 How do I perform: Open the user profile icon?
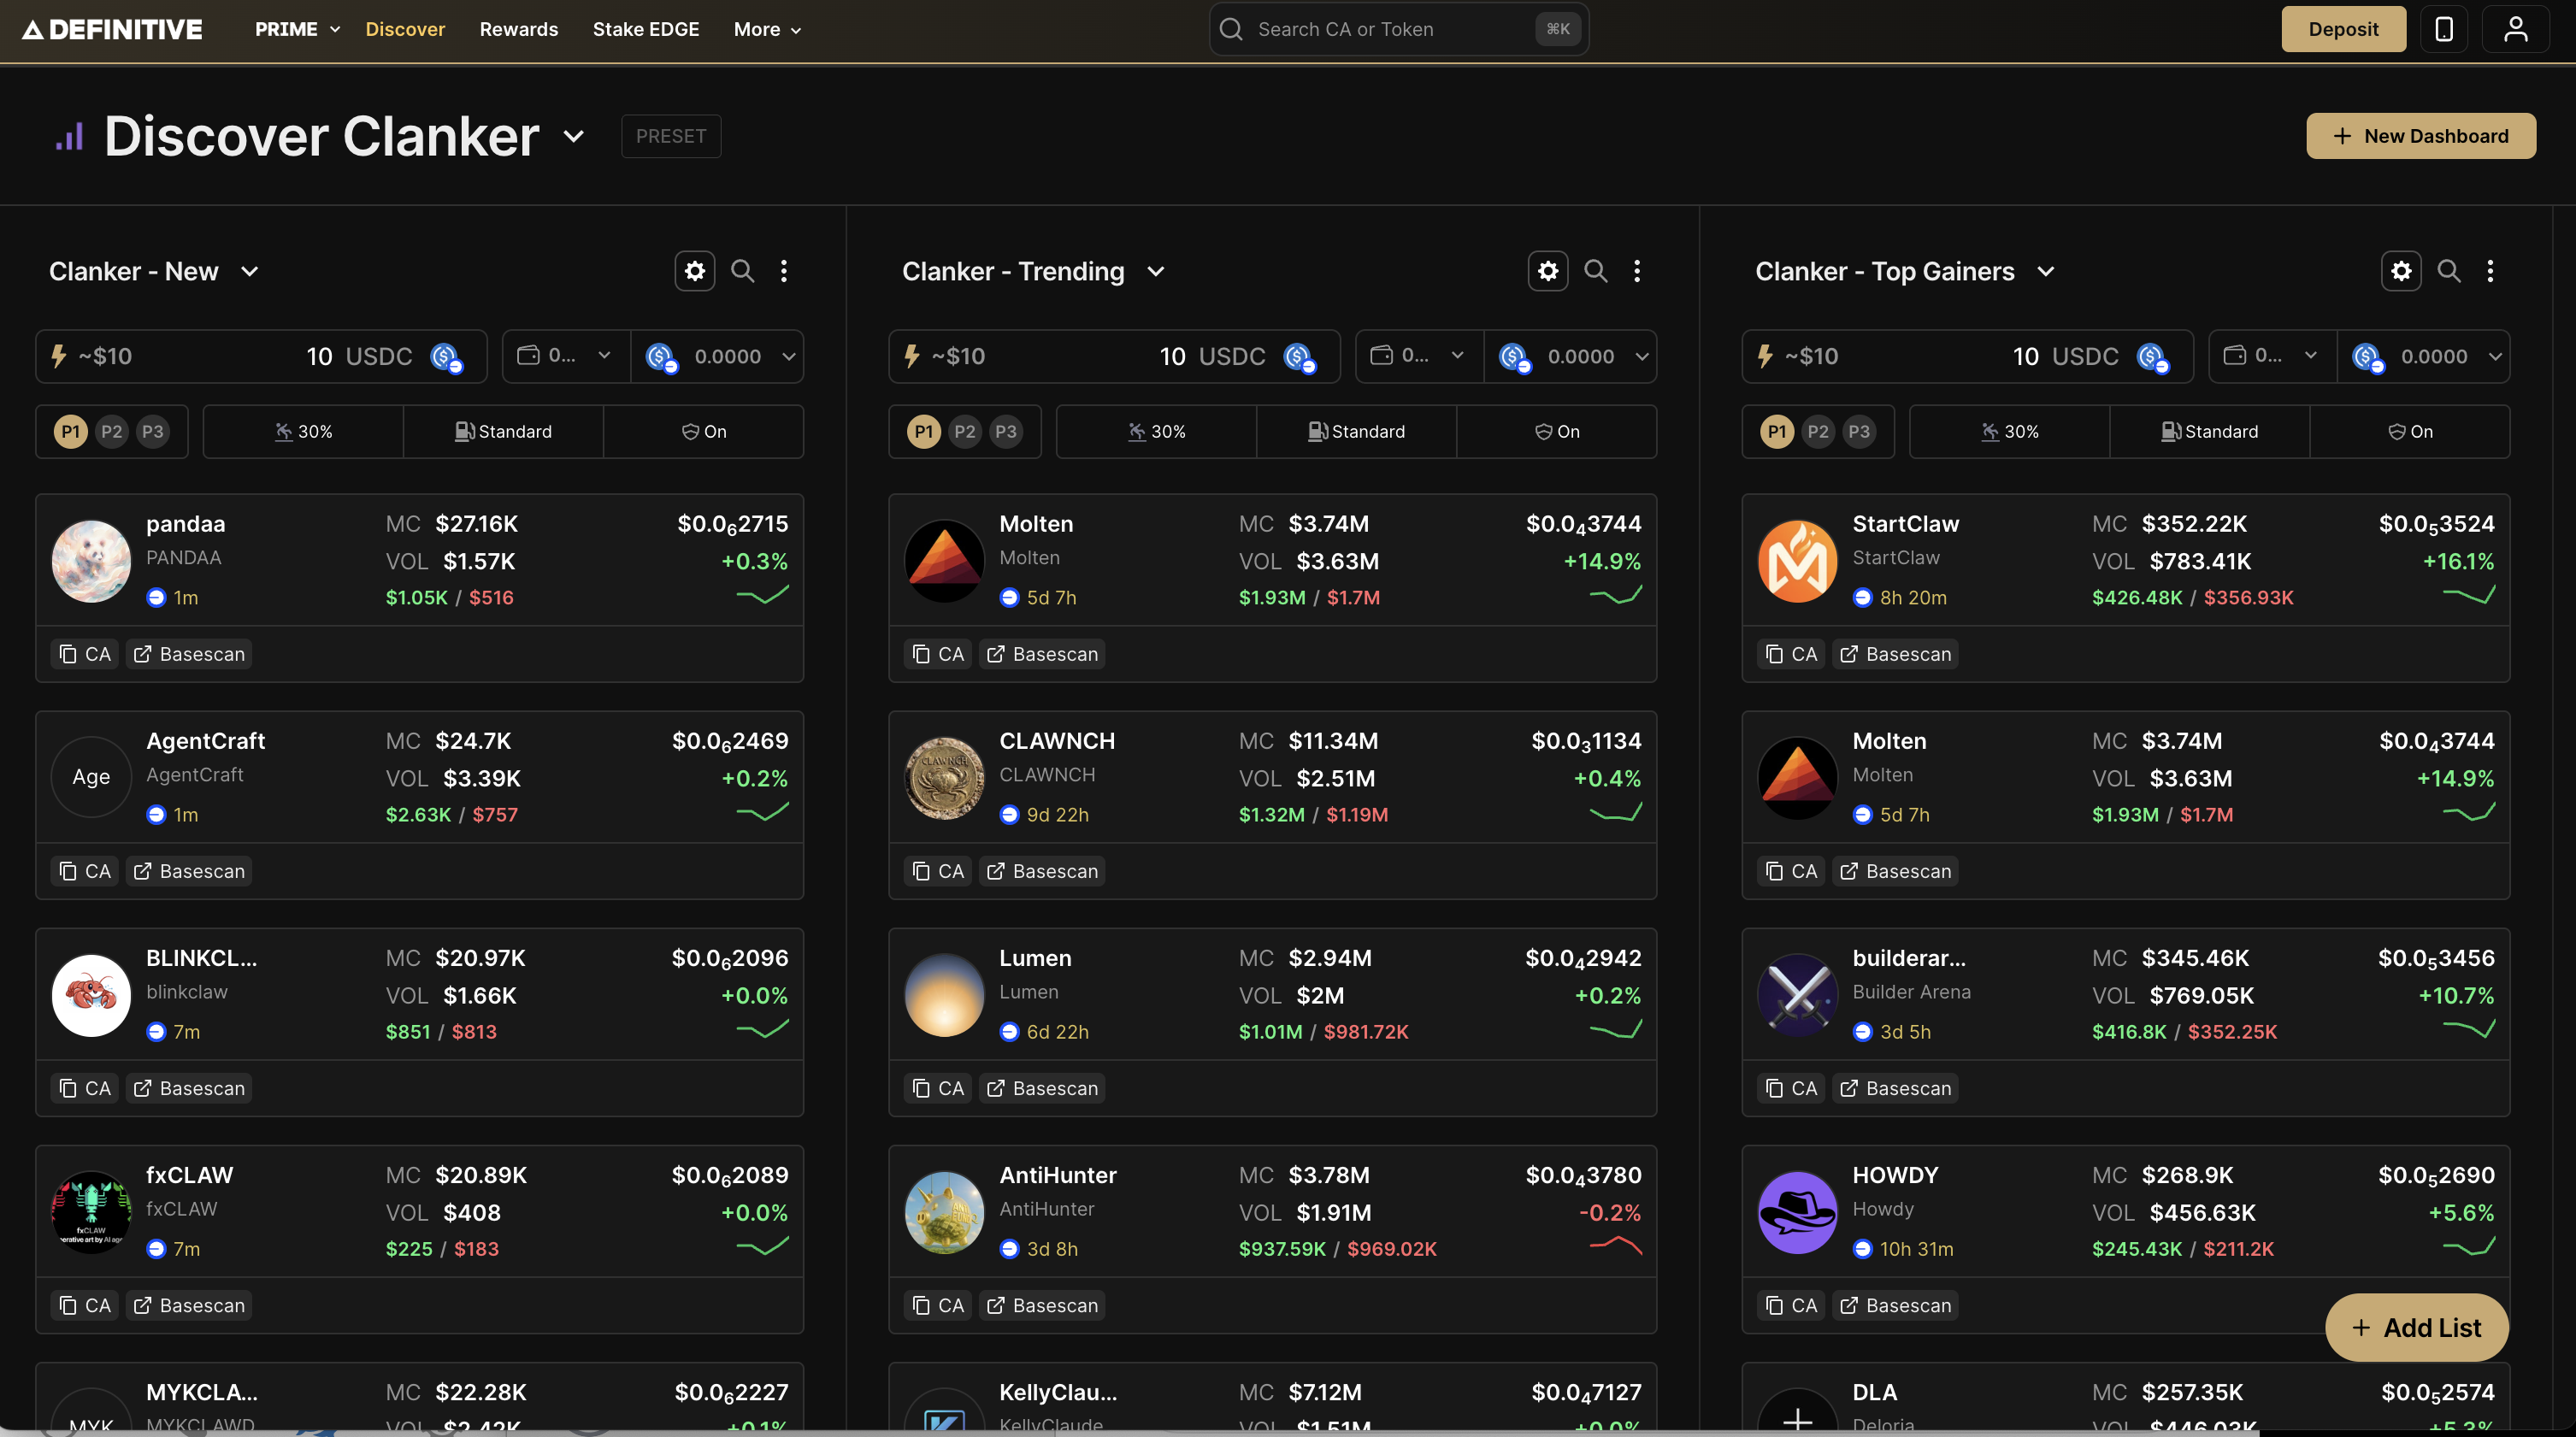pos(2515,29)
